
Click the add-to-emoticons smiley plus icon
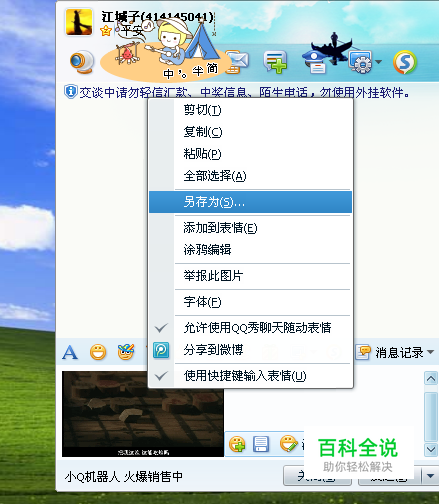pos(237,444)
